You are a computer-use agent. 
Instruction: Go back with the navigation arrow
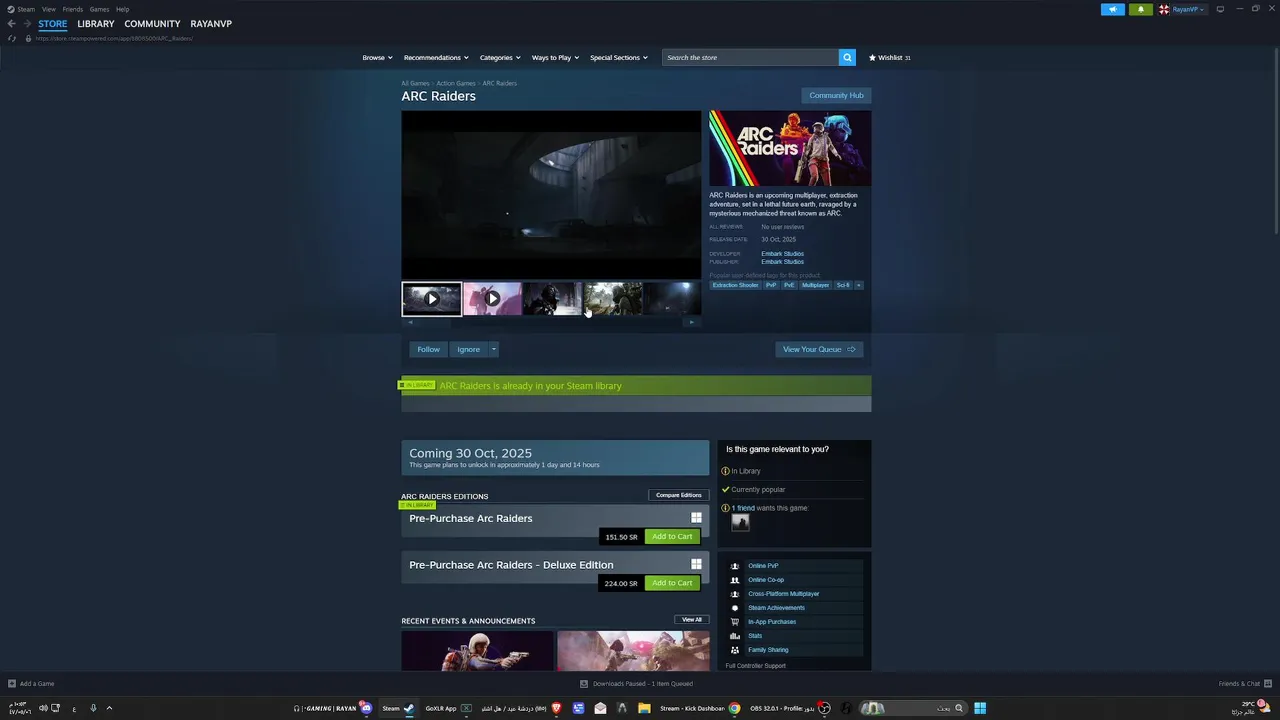tap(12, 24)
